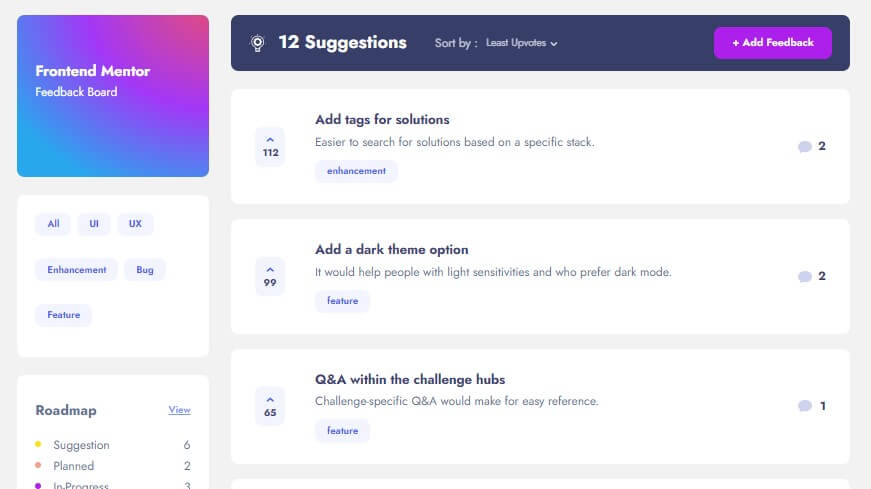Select the Feature filter chip
Image resolution: width=871 pixels, height=489 pixels.
coord(63,315)
